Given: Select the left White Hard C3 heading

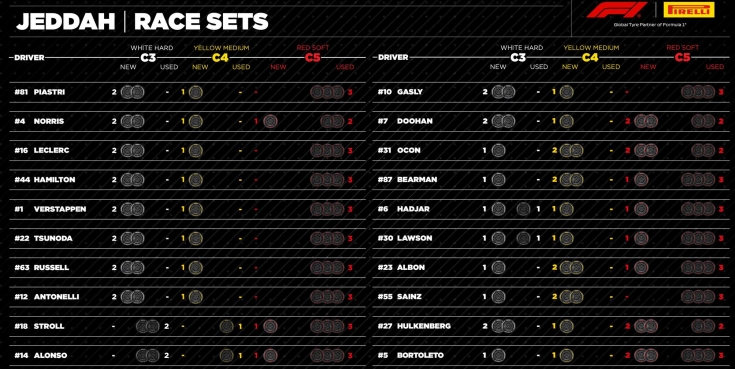Looking at the screenshot, I should (151, 53).
